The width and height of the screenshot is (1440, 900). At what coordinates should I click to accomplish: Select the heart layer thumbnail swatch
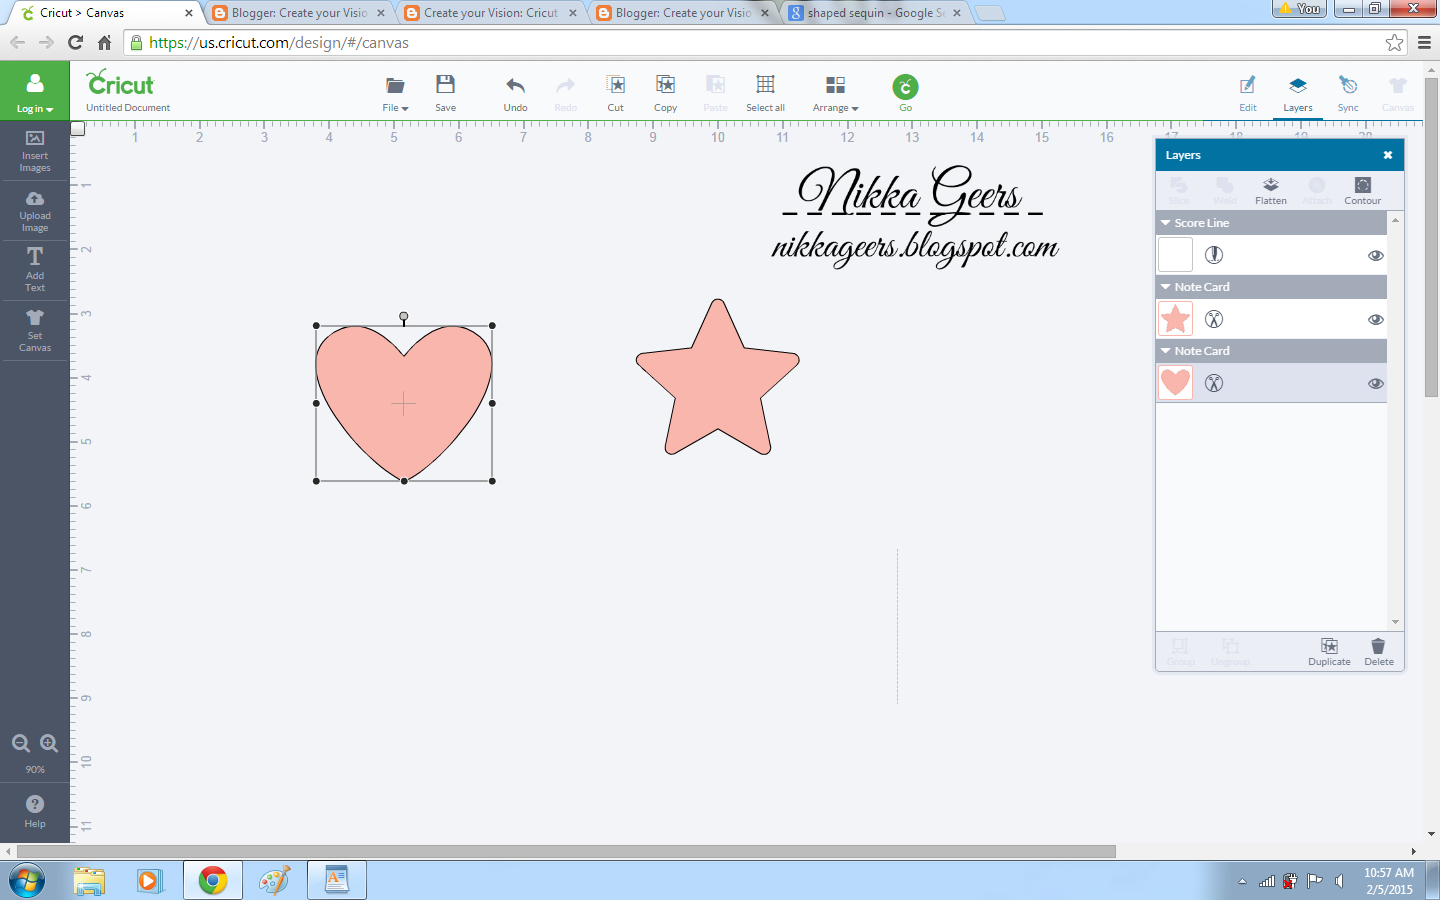point(1175,382)
